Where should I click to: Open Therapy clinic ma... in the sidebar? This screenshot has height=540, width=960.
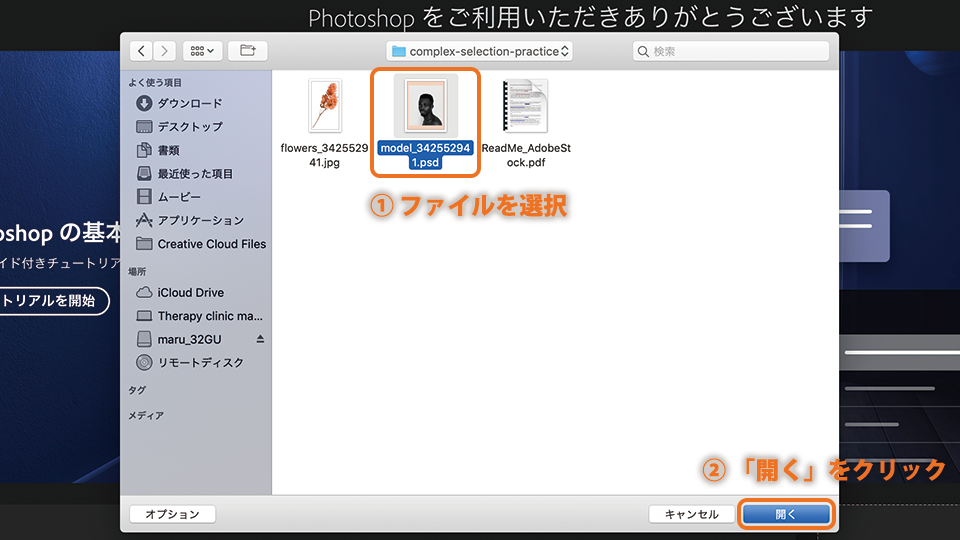point(210,316)
